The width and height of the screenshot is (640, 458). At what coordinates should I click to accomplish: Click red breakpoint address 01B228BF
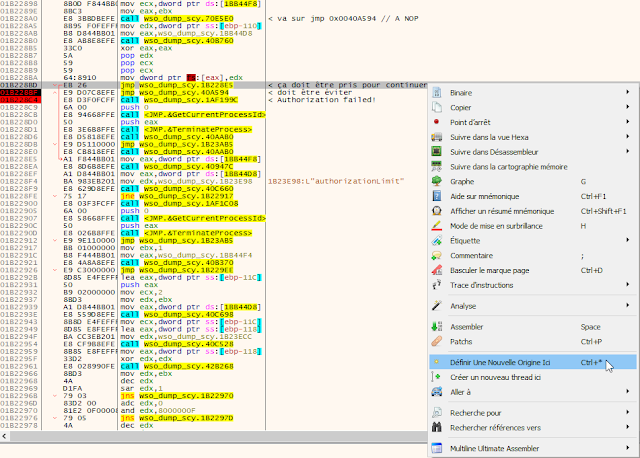tap(20, 93)
